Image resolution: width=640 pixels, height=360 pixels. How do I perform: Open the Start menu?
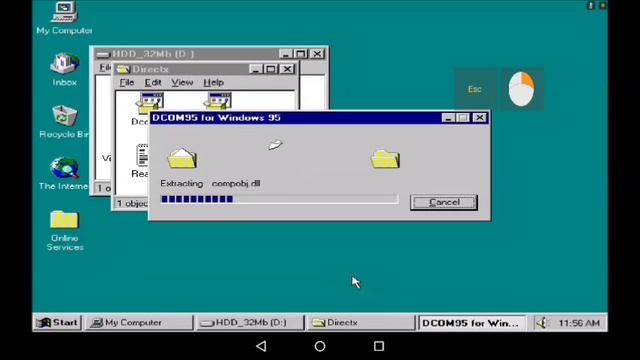point(58,322)
